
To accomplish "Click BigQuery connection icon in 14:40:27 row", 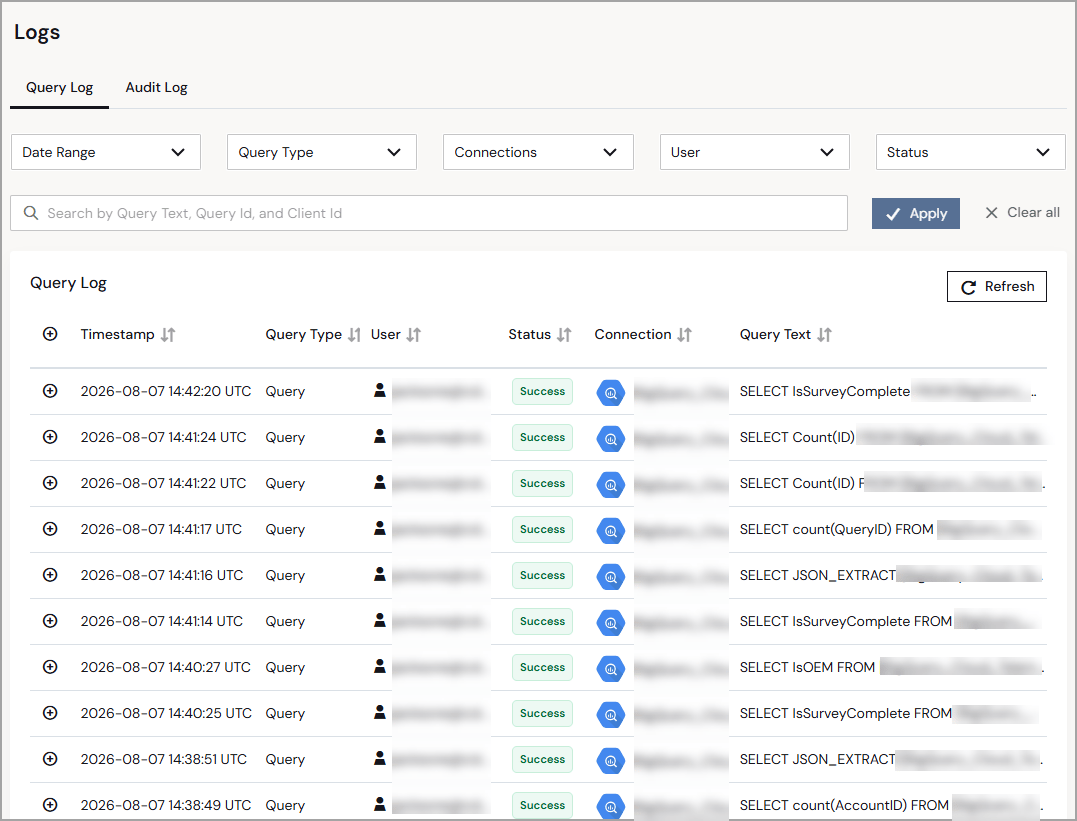I will point(611,669).
